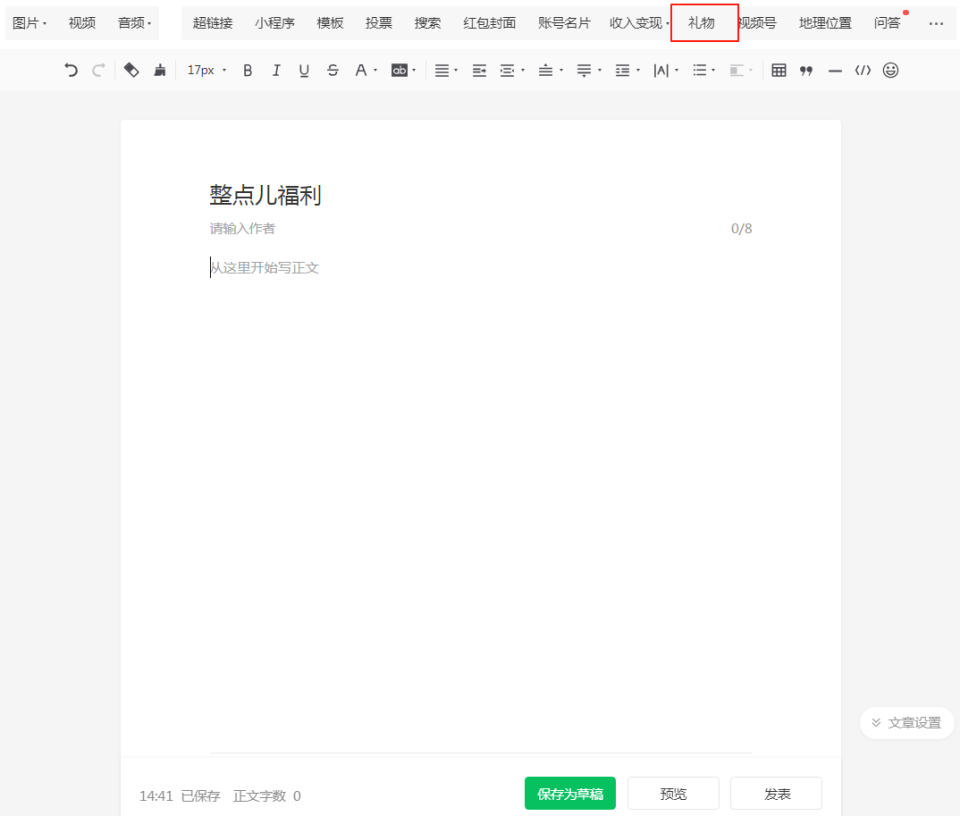Insert a 账号名片 account card

564,23
